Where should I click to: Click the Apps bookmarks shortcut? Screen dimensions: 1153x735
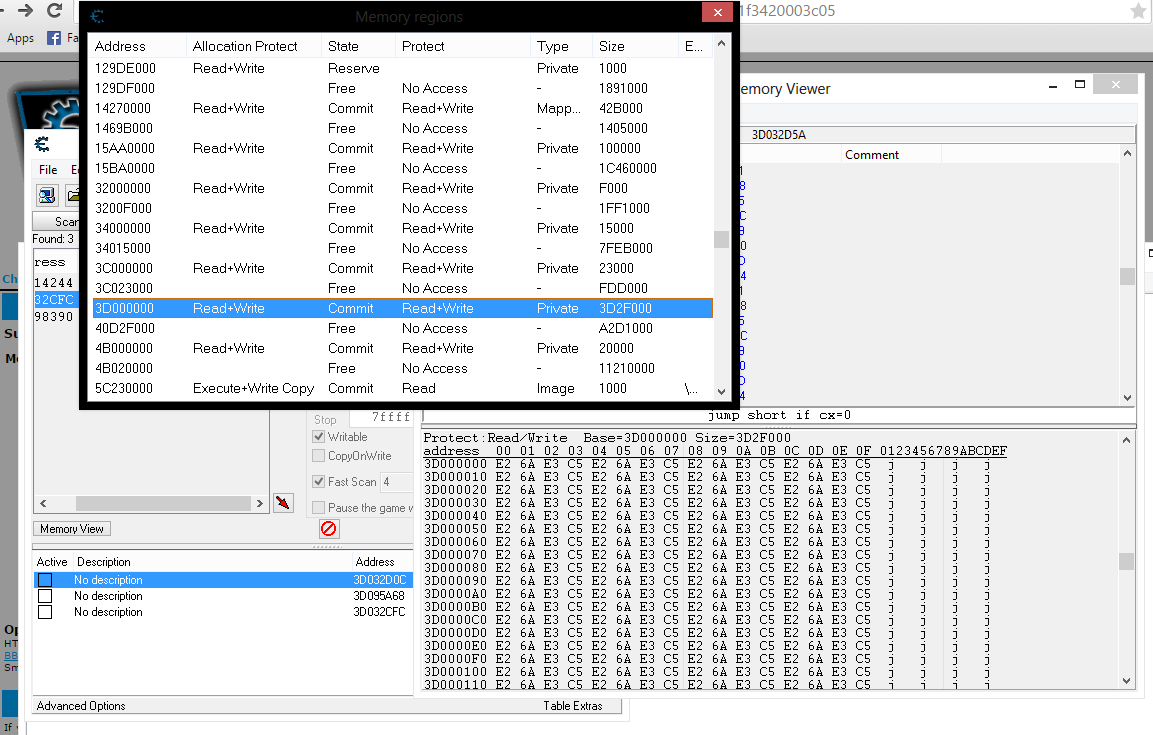pos(20,38)
